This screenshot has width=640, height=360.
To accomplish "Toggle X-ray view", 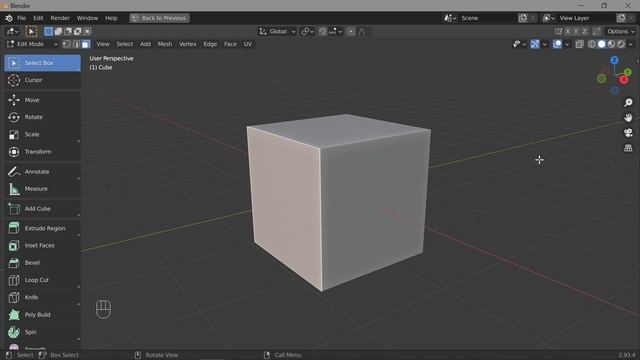I will 580,44.
